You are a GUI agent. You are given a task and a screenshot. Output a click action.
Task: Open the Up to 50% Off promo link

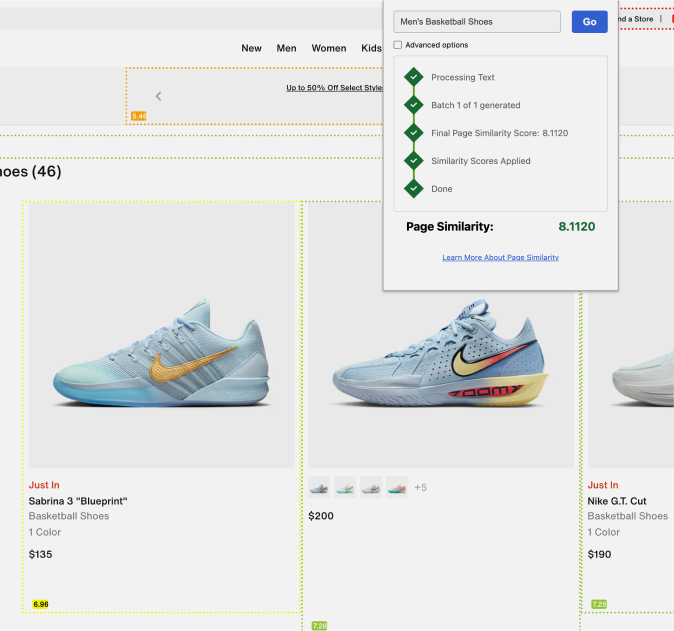pos(334,88)
